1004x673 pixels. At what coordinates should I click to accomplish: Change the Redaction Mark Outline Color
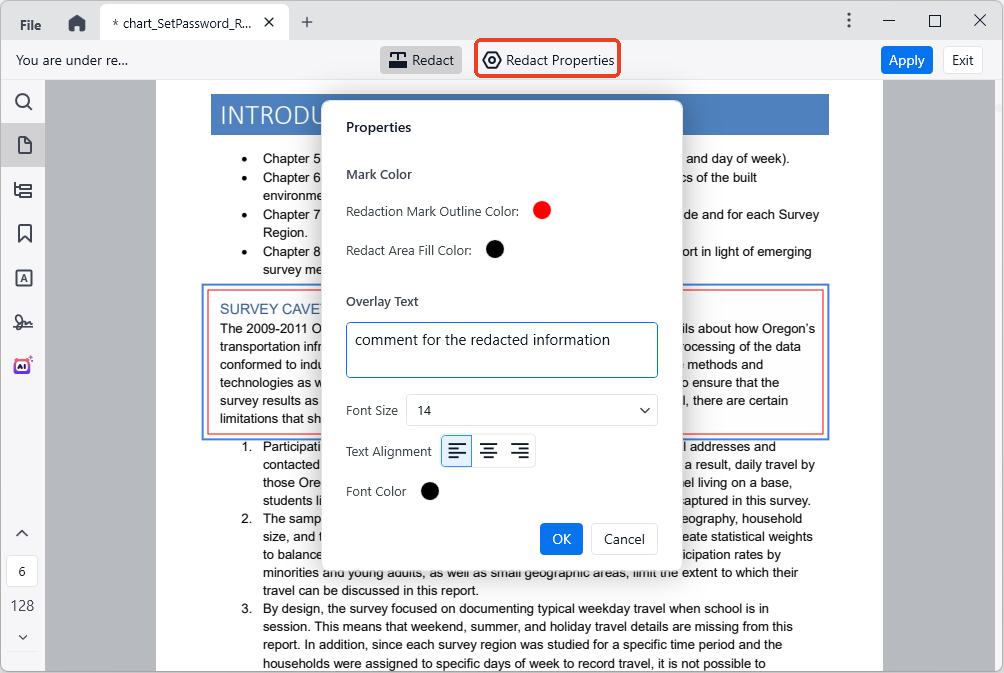[x=541, y=210]
